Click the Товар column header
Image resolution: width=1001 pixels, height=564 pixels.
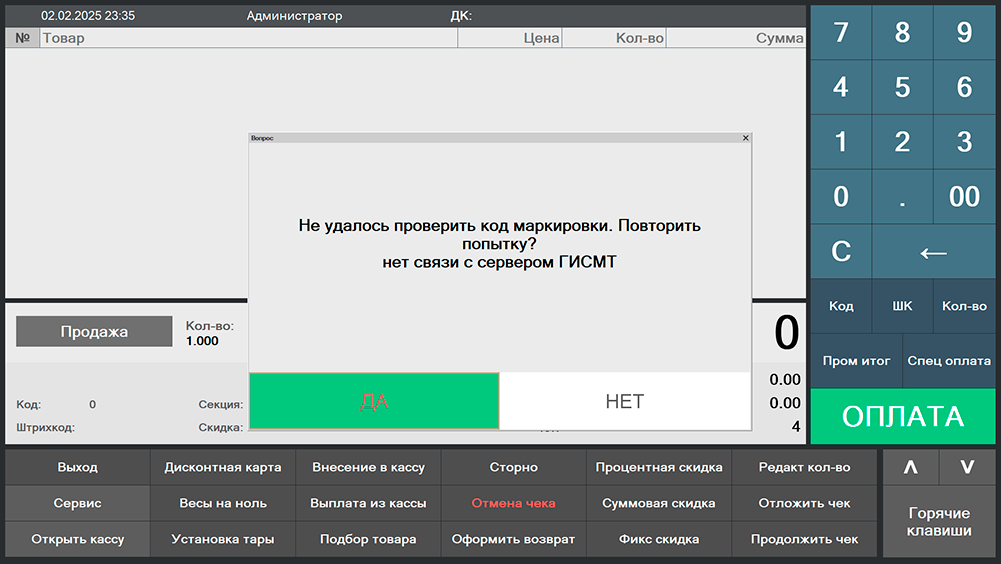248,38
